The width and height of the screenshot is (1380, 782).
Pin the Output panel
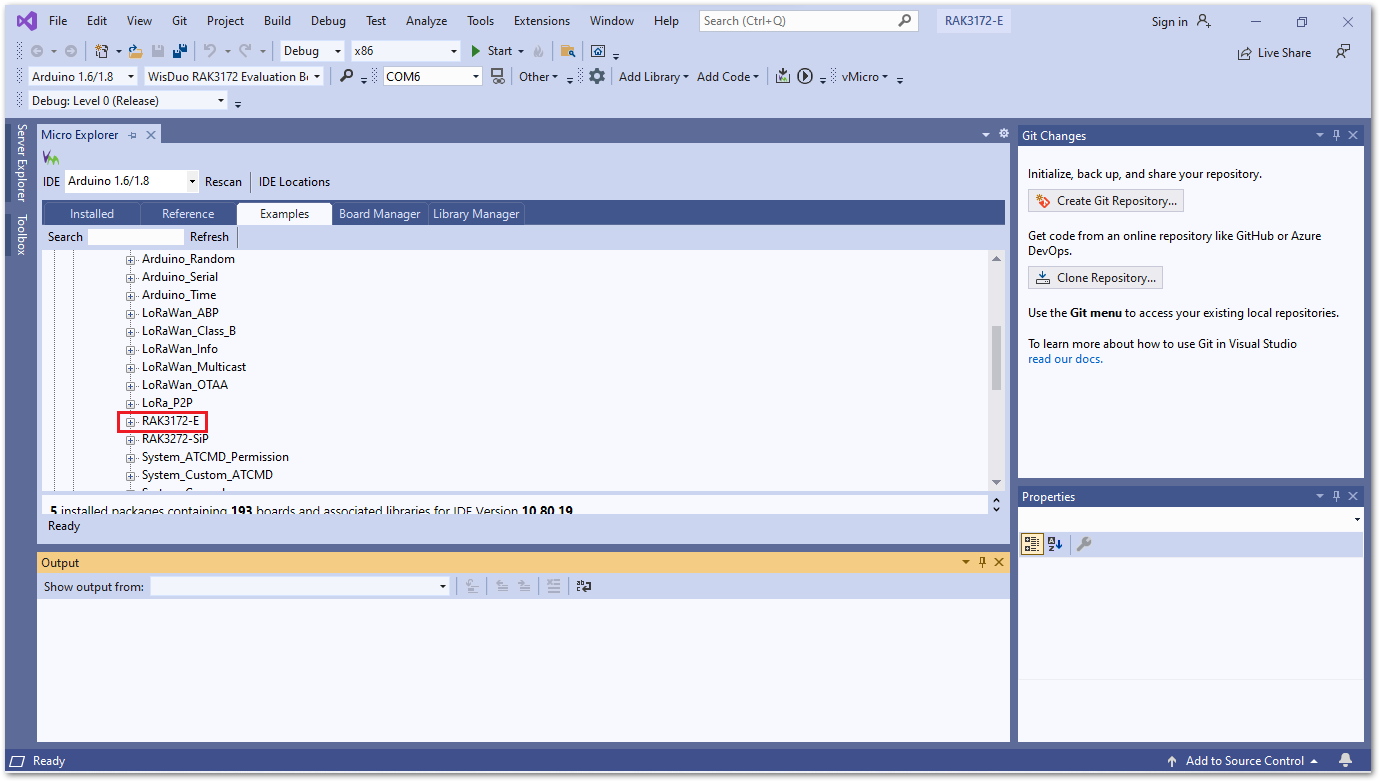[x=982, y=562]
